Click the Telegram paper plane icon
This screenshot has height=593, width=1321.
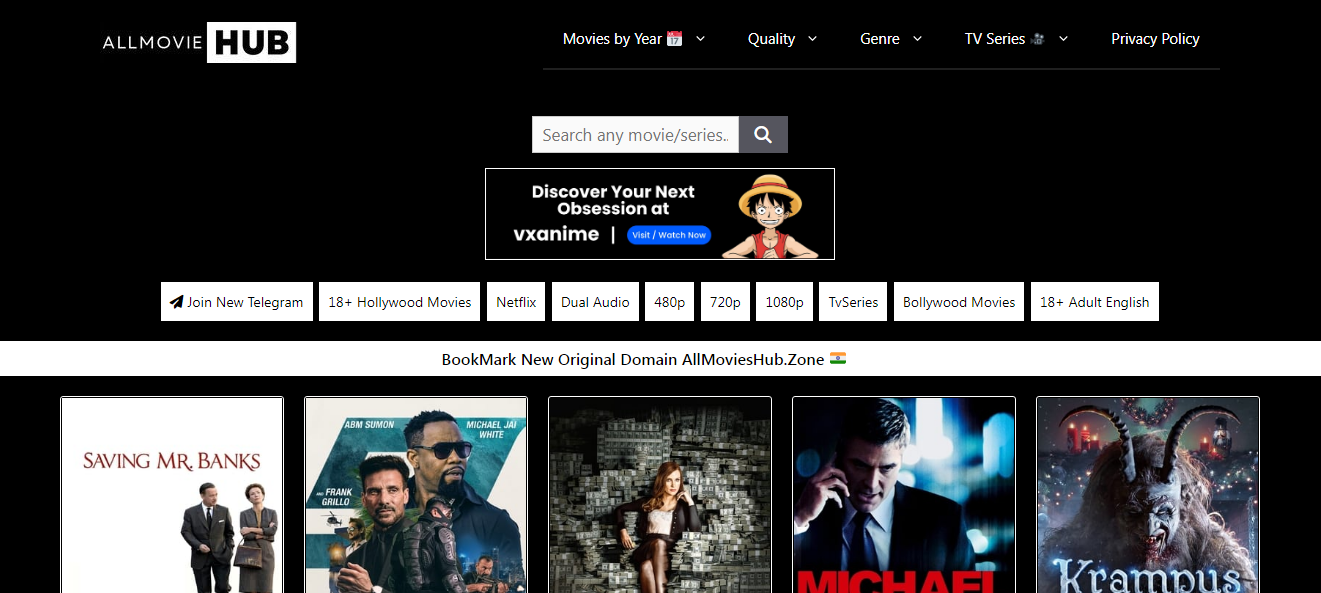(177, 302)
